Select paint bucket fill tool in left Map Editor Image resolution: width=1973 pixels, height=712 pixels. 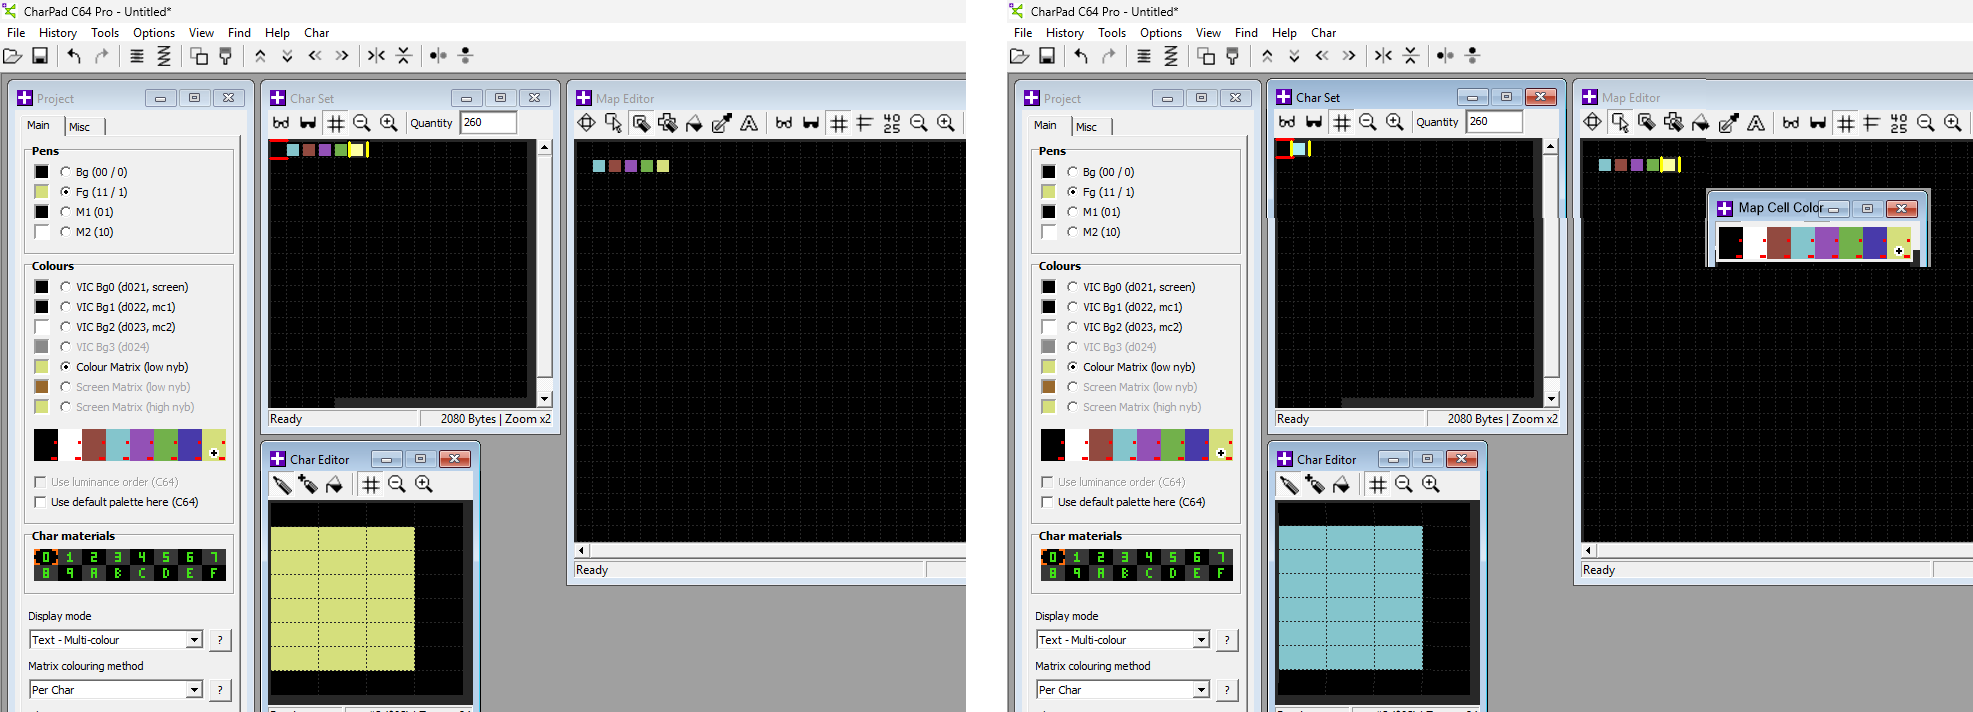tap(694, 123)
